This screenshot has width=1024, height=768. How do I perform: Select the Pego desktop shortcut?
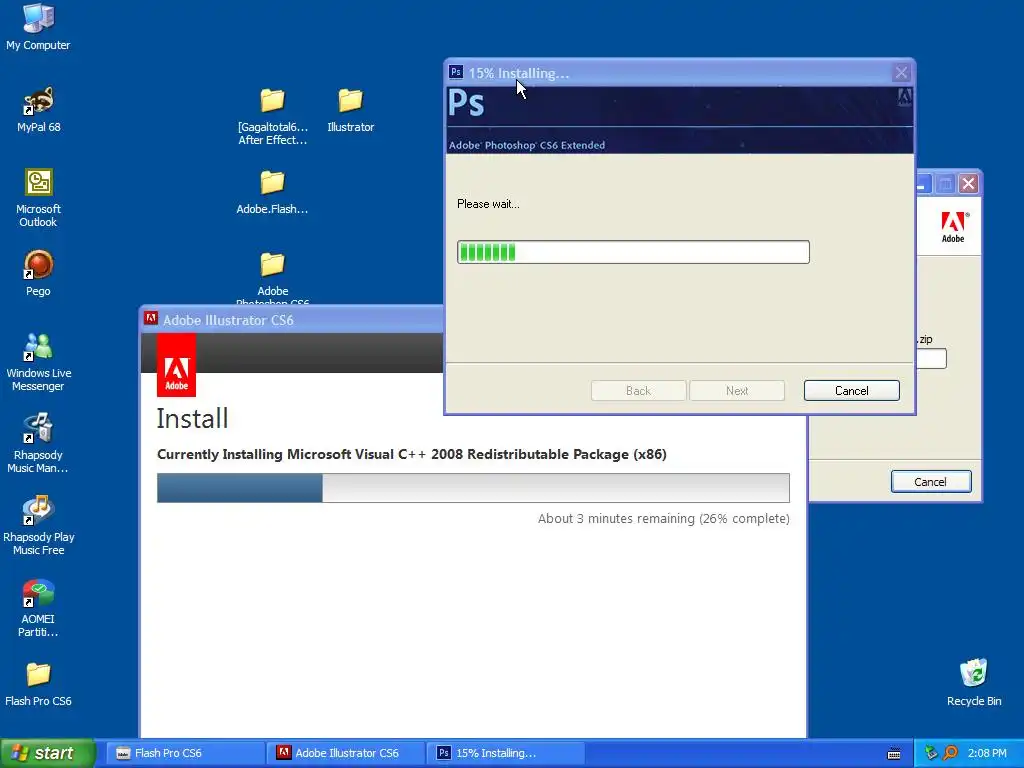pyautogui.click(x=38, y=274)
